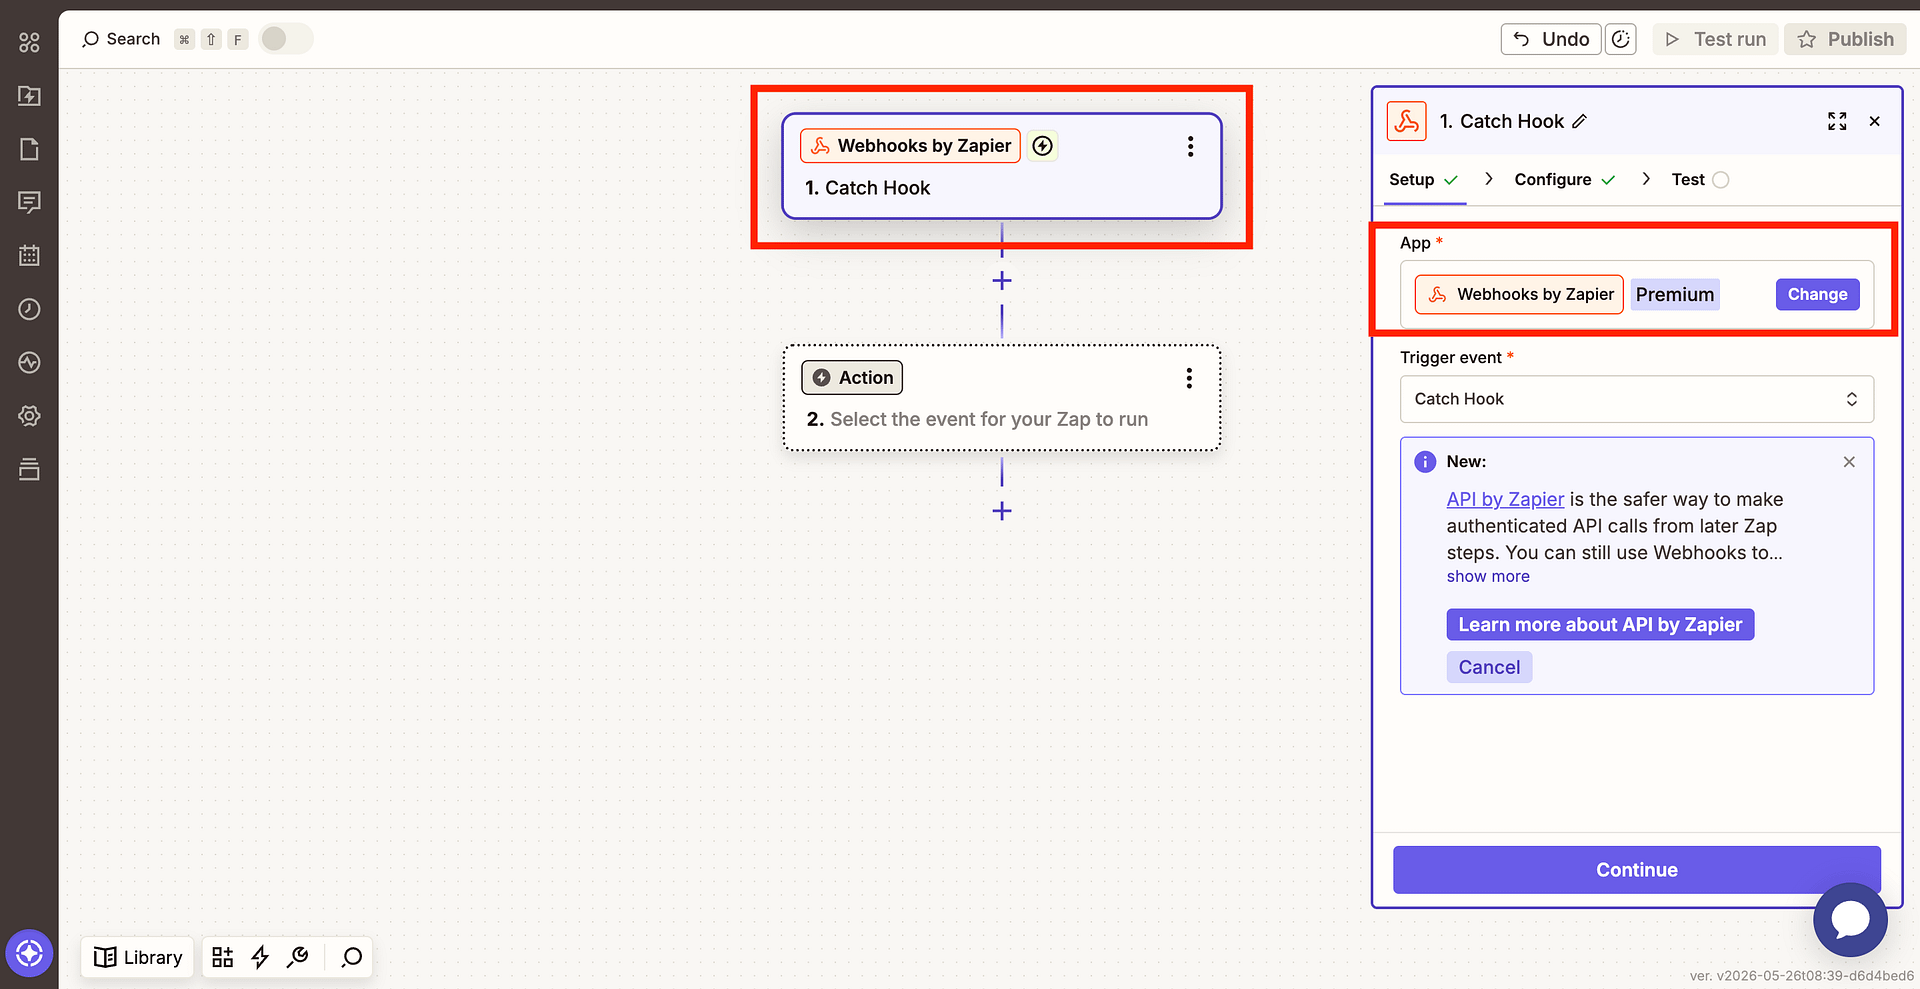1920x989 pixels.
Task: Start a Test run
Action: coord(1716,39)
